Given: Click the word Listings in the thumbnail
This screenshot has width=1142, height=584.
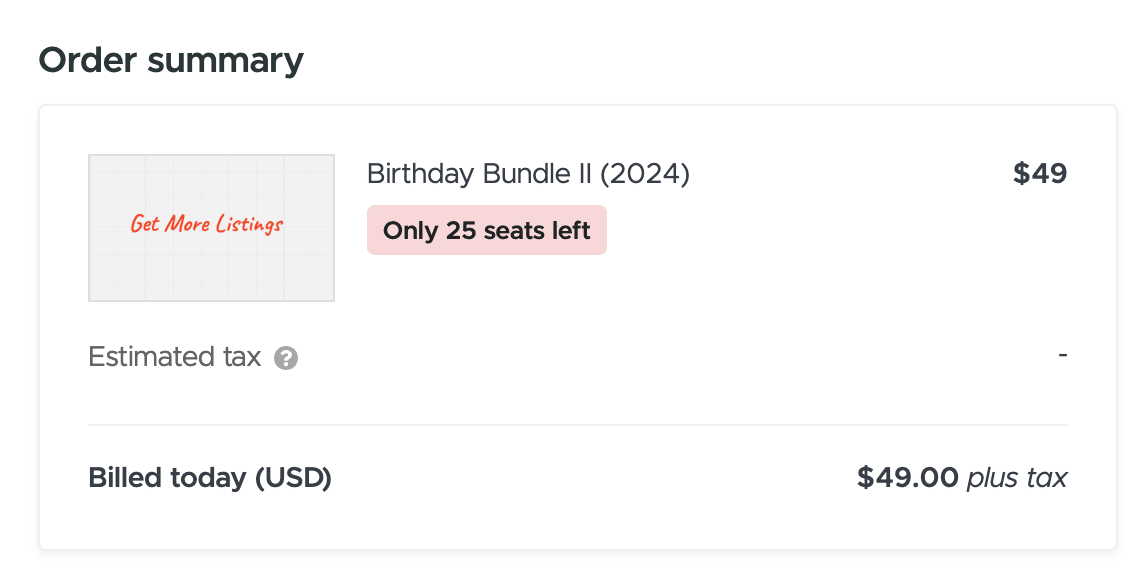Looking at the screenshot, I should (250, 225).
